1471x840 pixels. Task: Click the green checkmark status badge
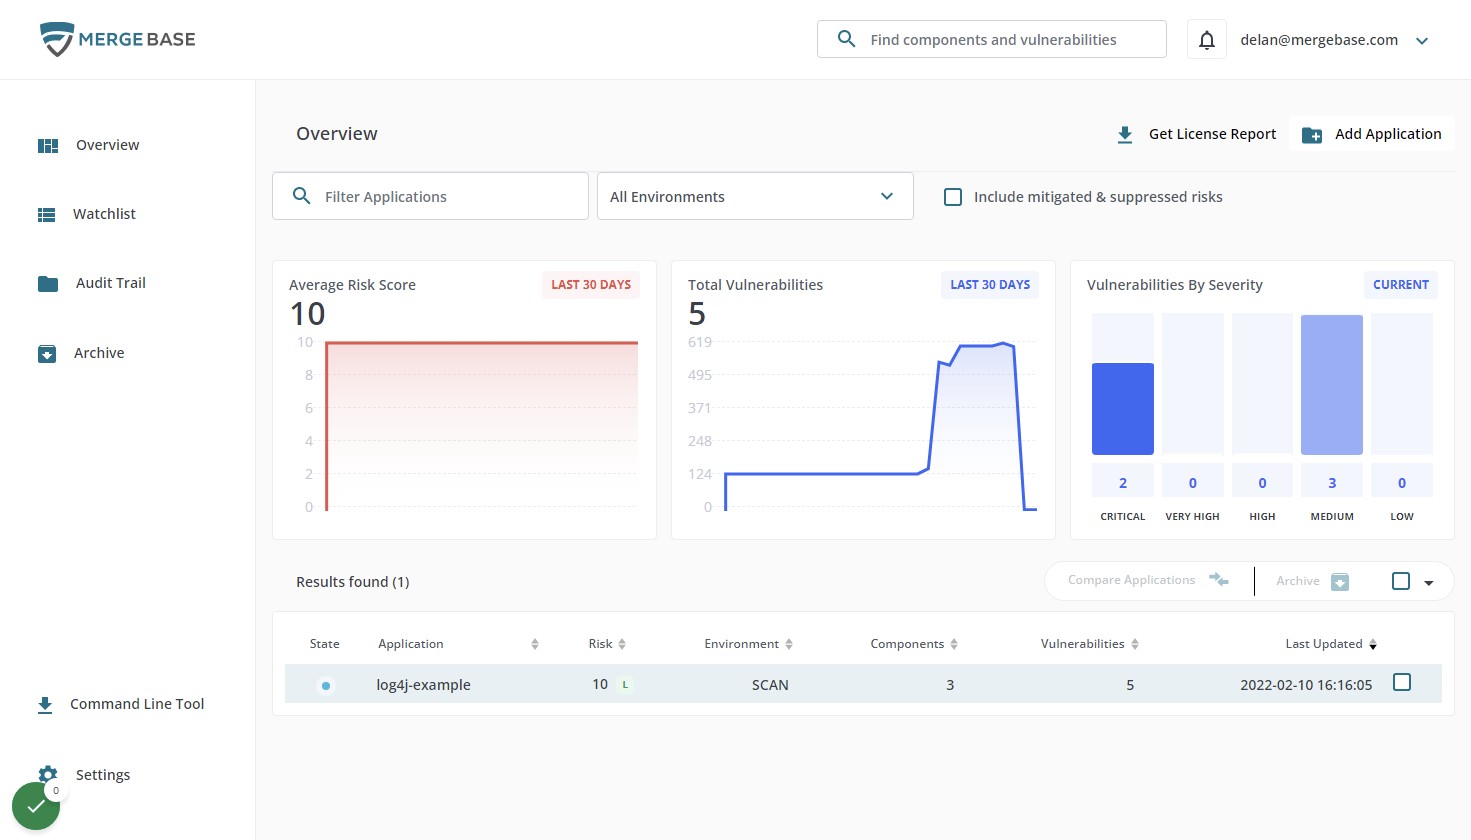pos(36,806)
